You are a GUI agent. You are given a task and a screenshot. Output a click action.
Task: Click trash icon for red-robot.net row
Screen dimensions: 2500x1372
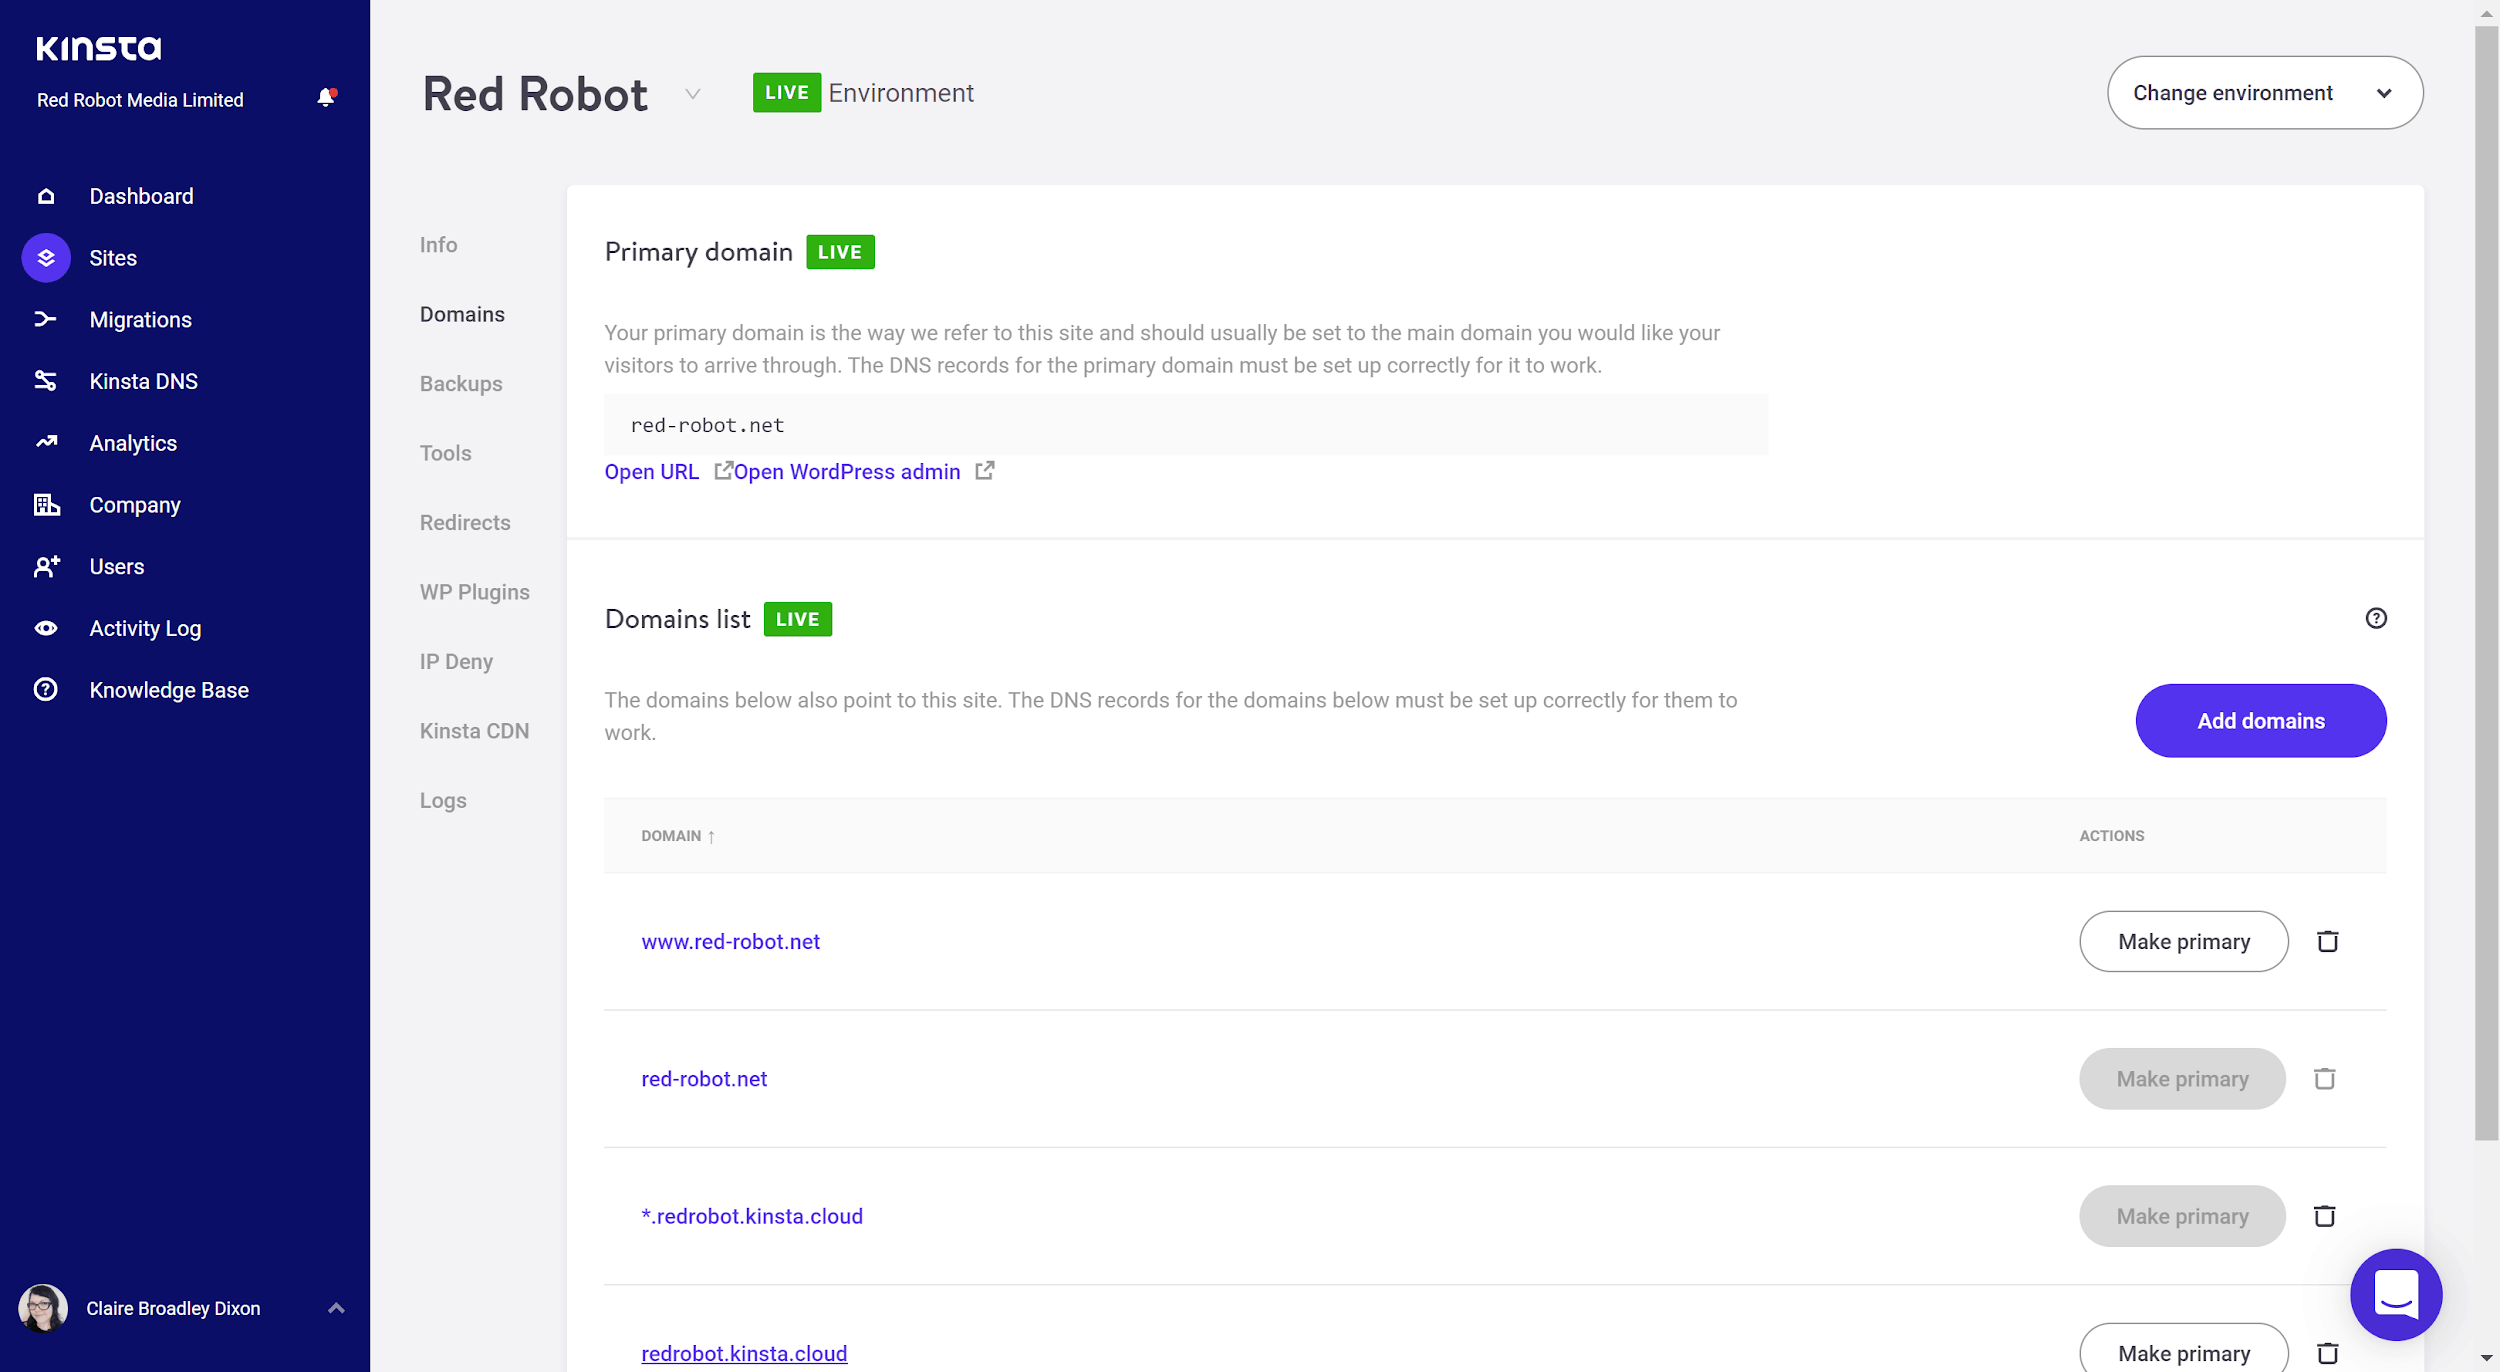point(2325,1079)
